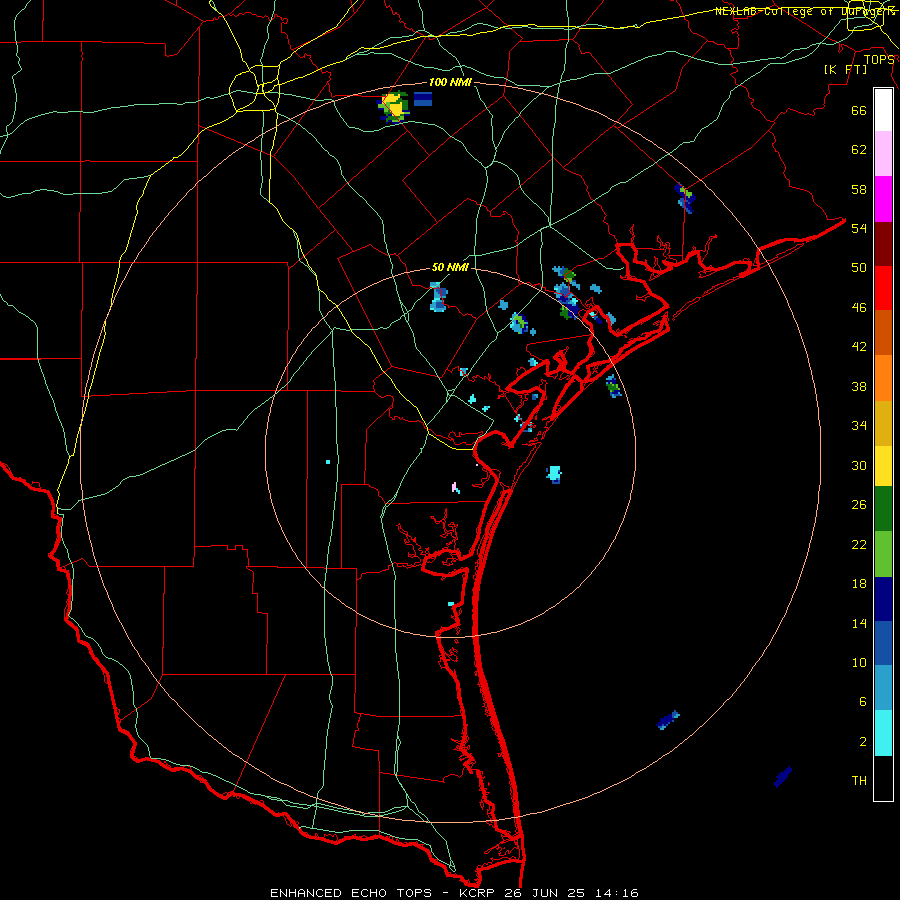Click the white color swatch beside 66
This screenshot has height=900, width=900.
tap(883, 110)
